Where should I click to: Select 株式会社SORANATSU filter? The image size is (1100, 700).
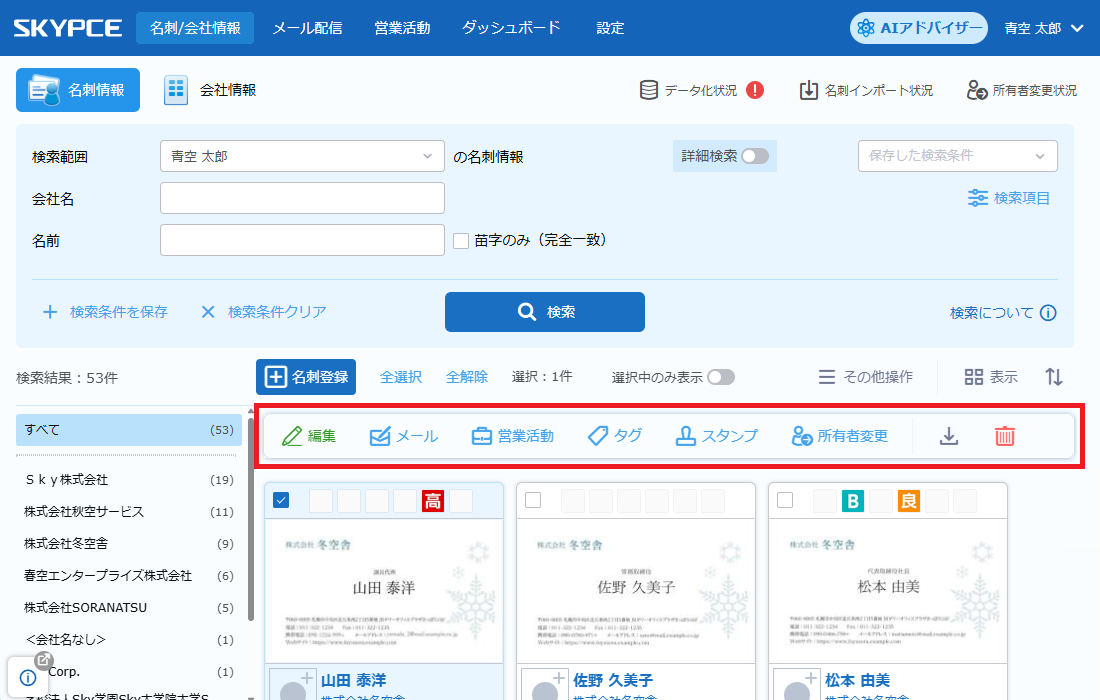click(129, 607)
